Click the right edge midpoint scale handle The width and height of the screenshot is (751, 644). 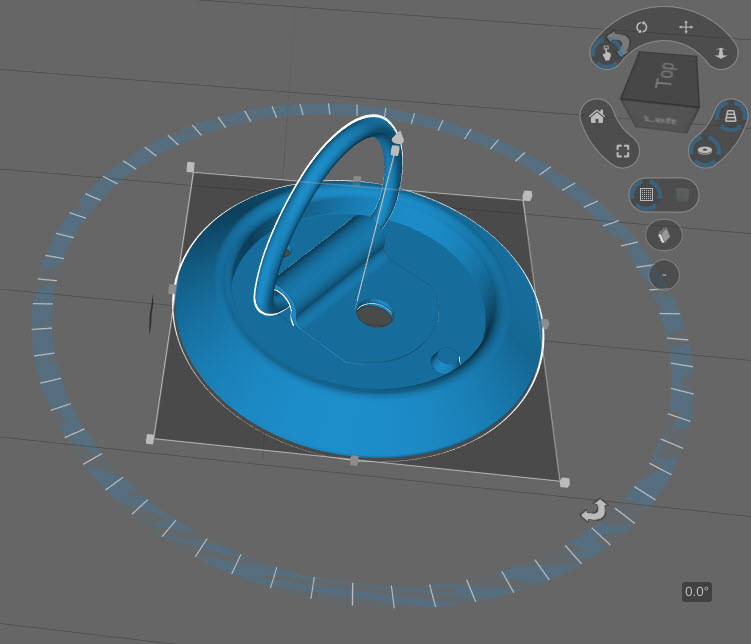point(545,324)
